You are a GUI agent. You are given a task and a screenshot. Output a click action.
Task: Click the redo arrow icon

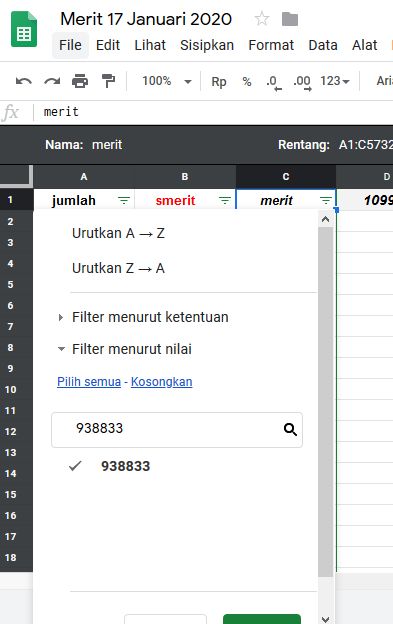tap(52, 81)
